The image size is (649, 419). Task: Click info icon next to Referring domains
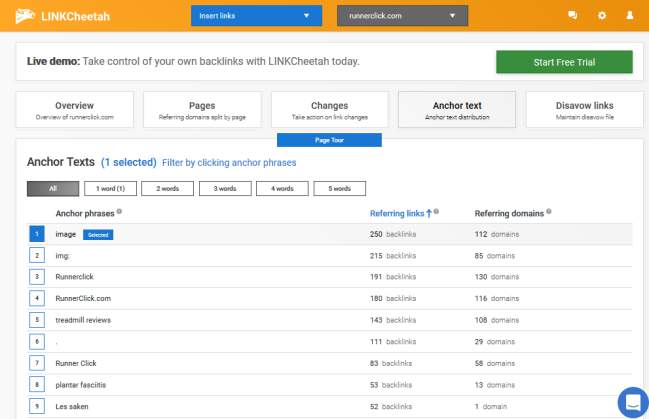tap(549, 211)
